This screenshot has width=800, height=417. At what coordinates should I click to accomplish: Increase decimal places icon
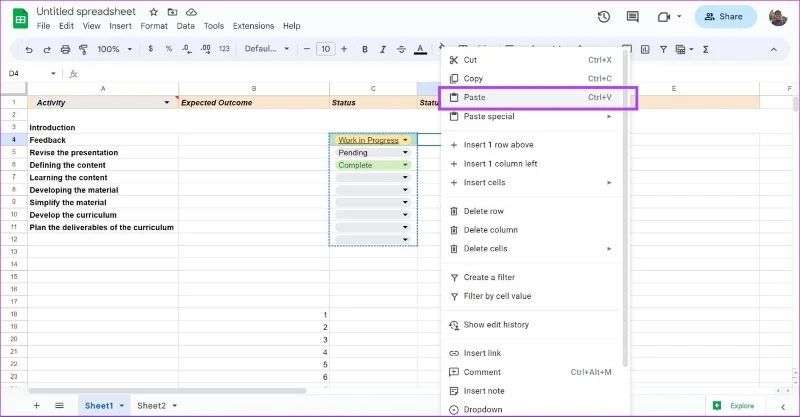[x=206, y=49]
